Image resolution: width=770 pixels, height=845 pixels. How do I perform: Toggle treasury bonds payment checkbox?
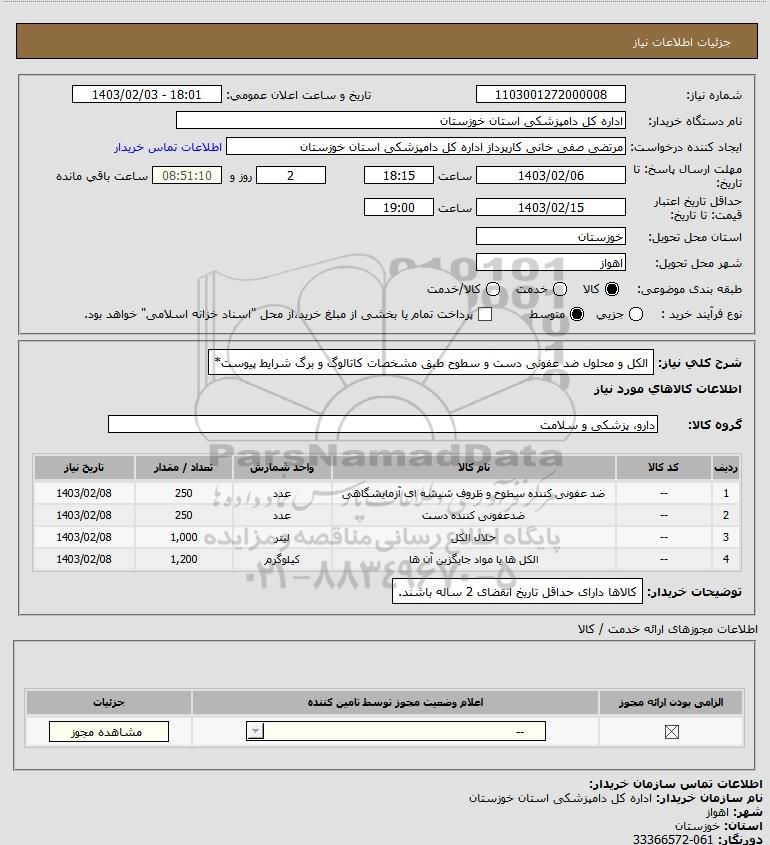click(485, 314)
